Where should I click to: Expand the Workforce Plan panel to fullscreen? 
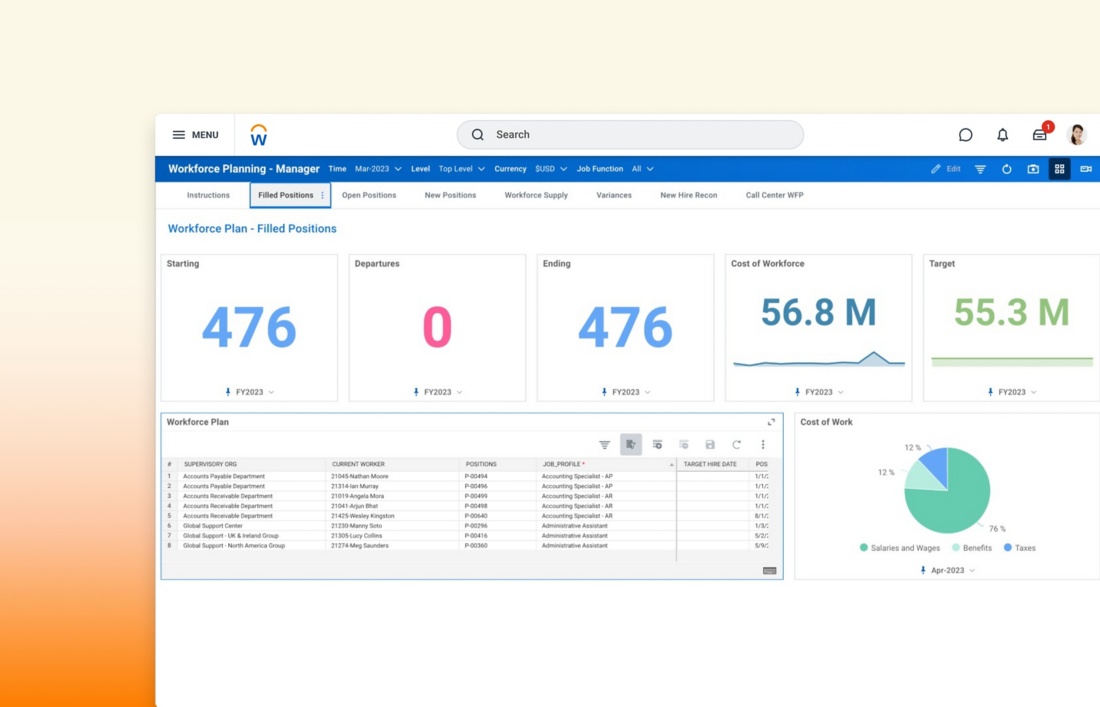[771, 422]
